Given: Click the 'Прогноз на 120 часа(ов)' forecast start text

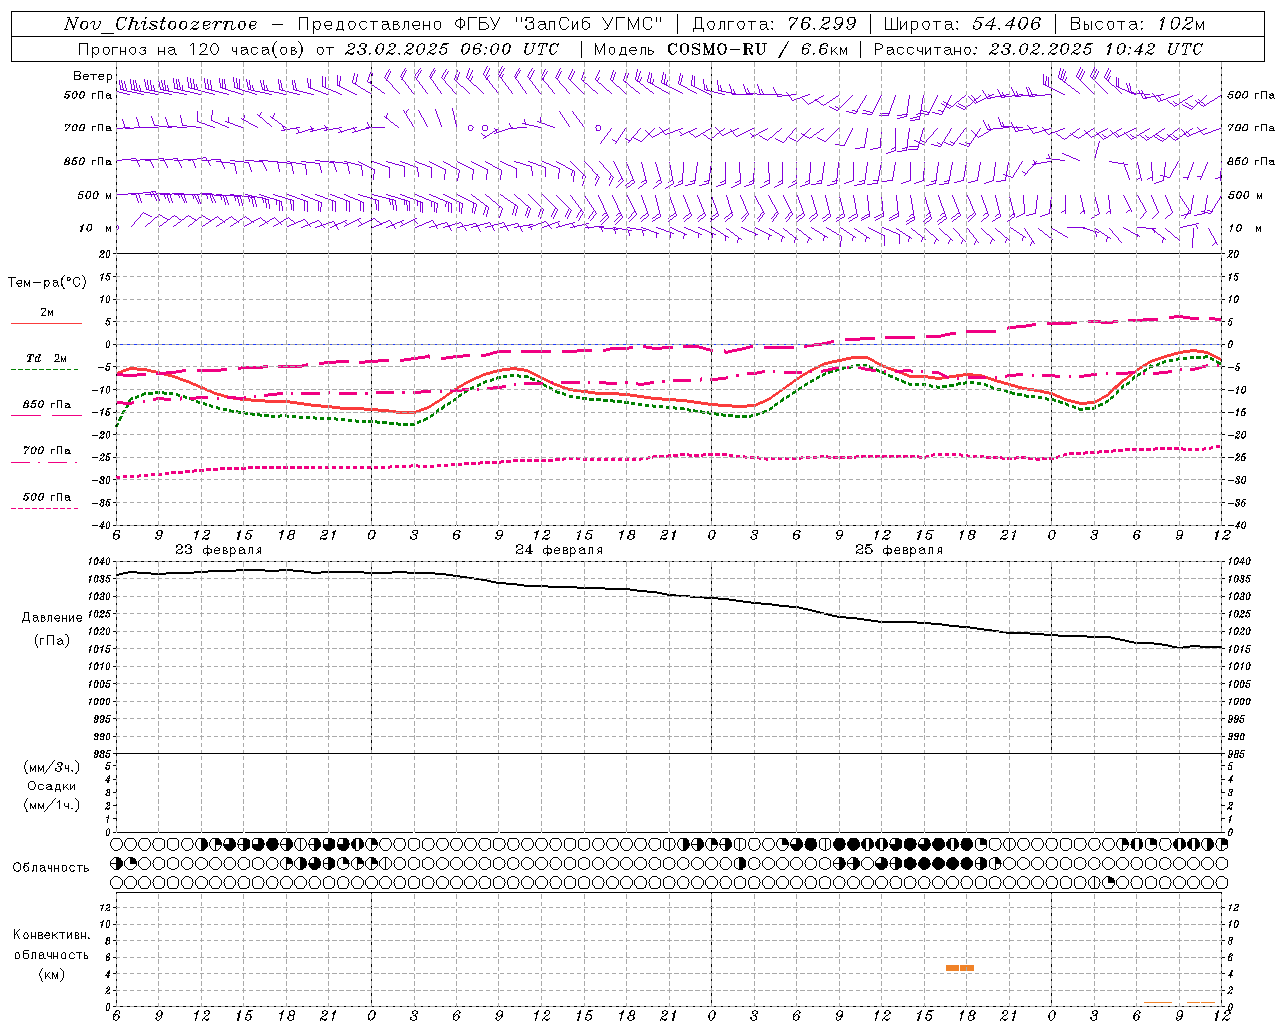Looking at the screenshot, I should point(193,49).
